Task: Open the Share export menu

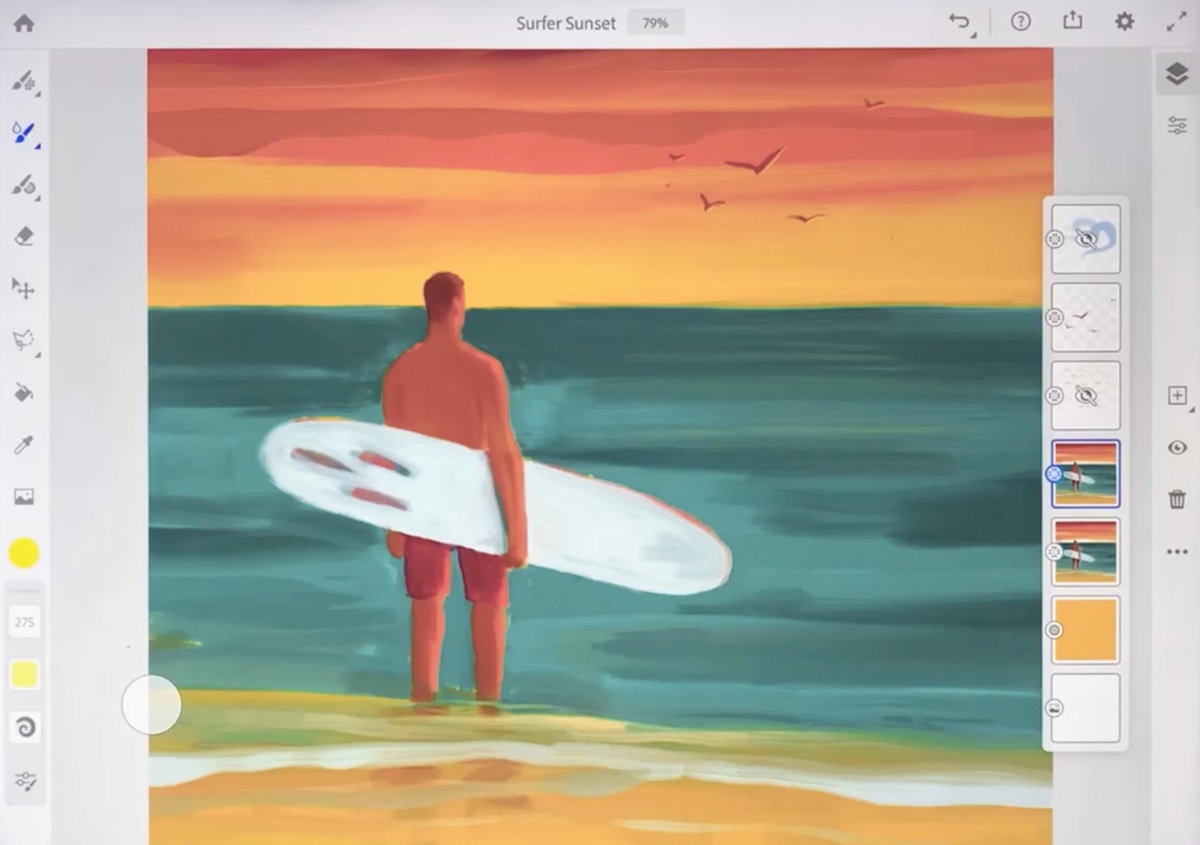Action: (x=1072, y=22)
